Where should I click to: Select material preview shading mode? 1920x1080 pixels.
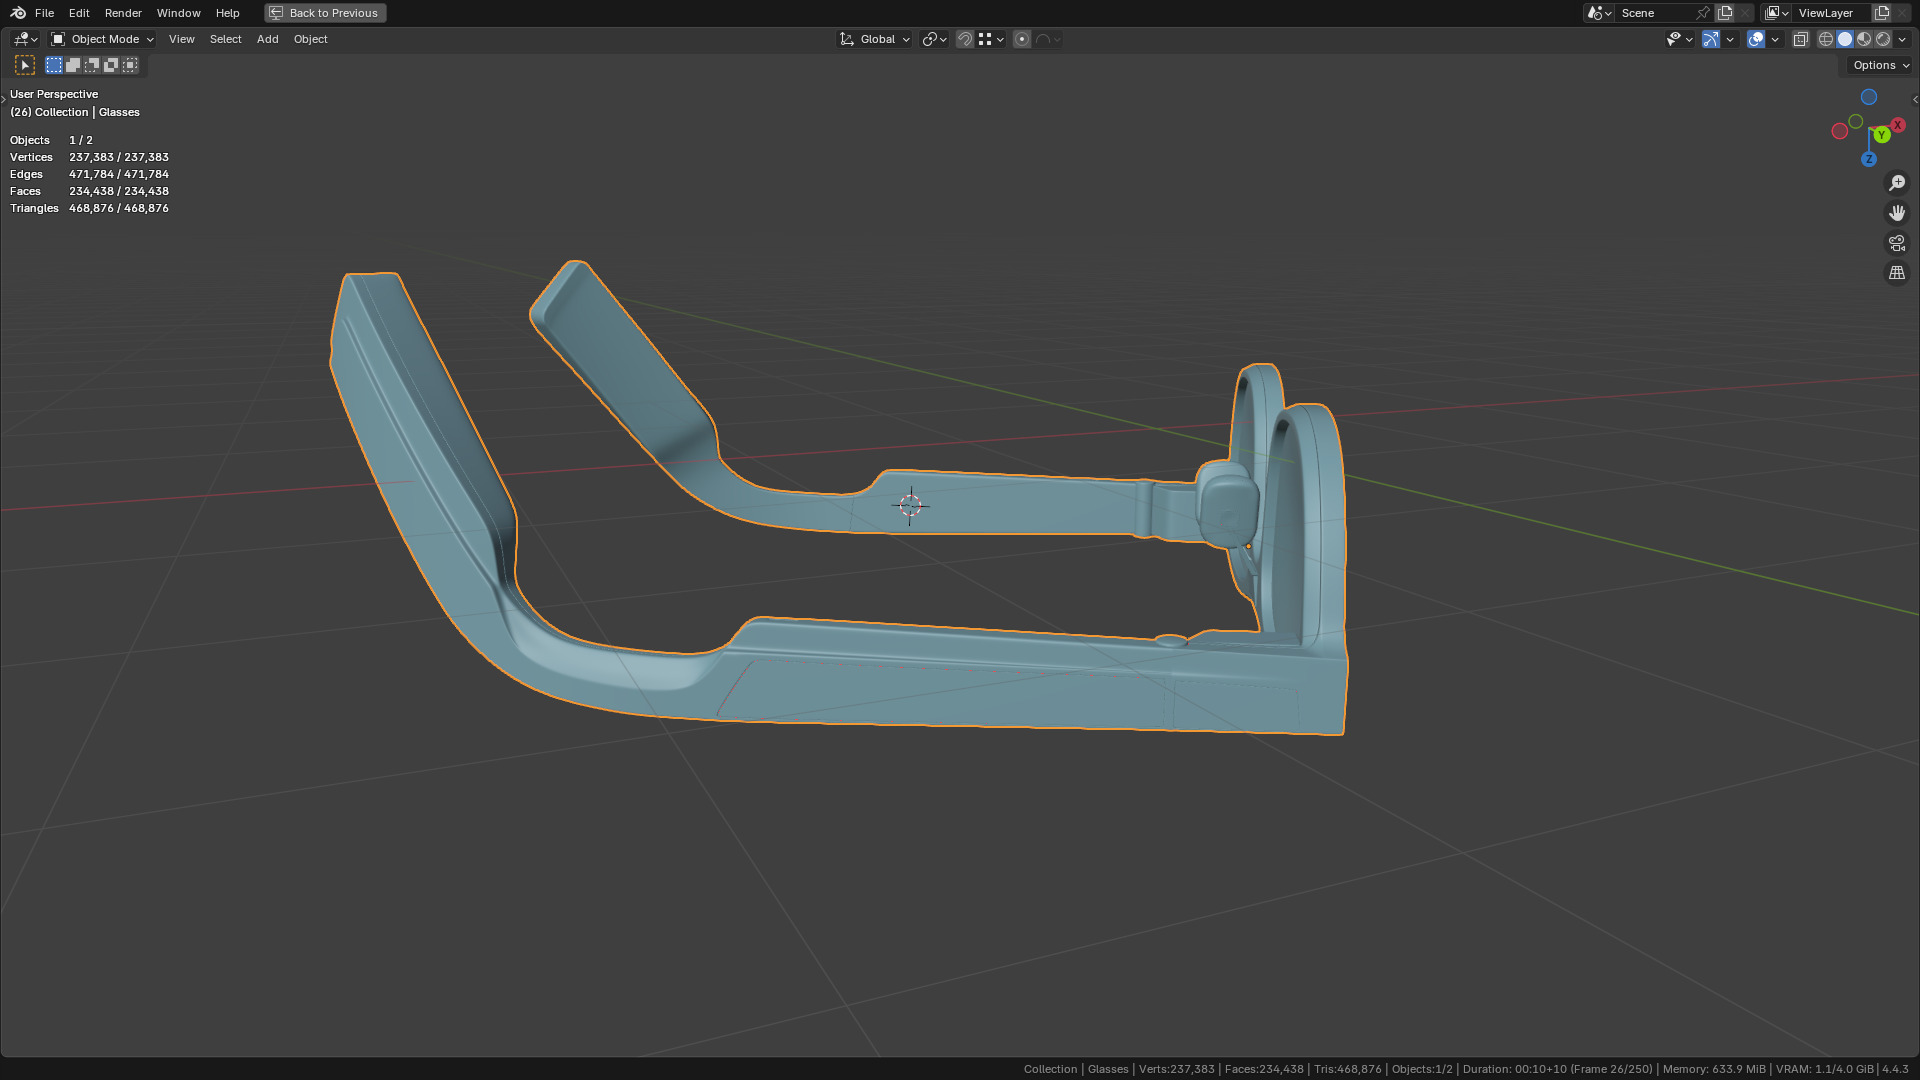1864,39
